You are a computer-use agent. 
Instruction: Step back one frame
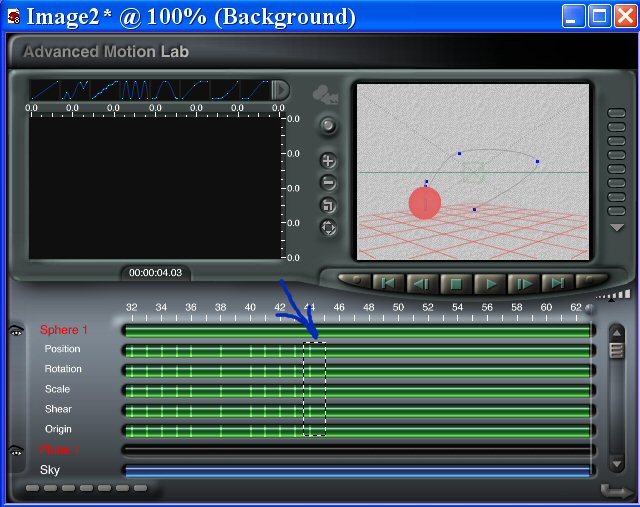[x=422, y=283]
